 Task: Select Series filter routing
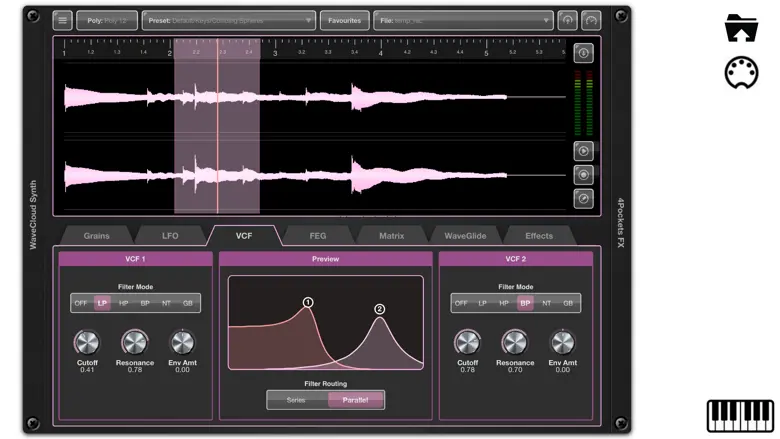pos(296,400)
